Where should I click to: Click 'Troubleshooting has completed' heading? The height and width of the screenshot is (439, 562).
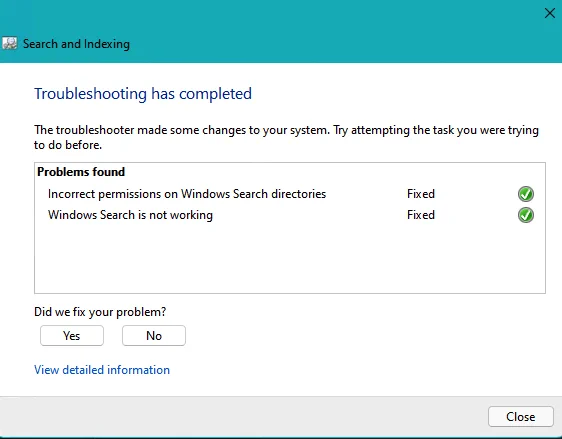click(x=143, y=94)
